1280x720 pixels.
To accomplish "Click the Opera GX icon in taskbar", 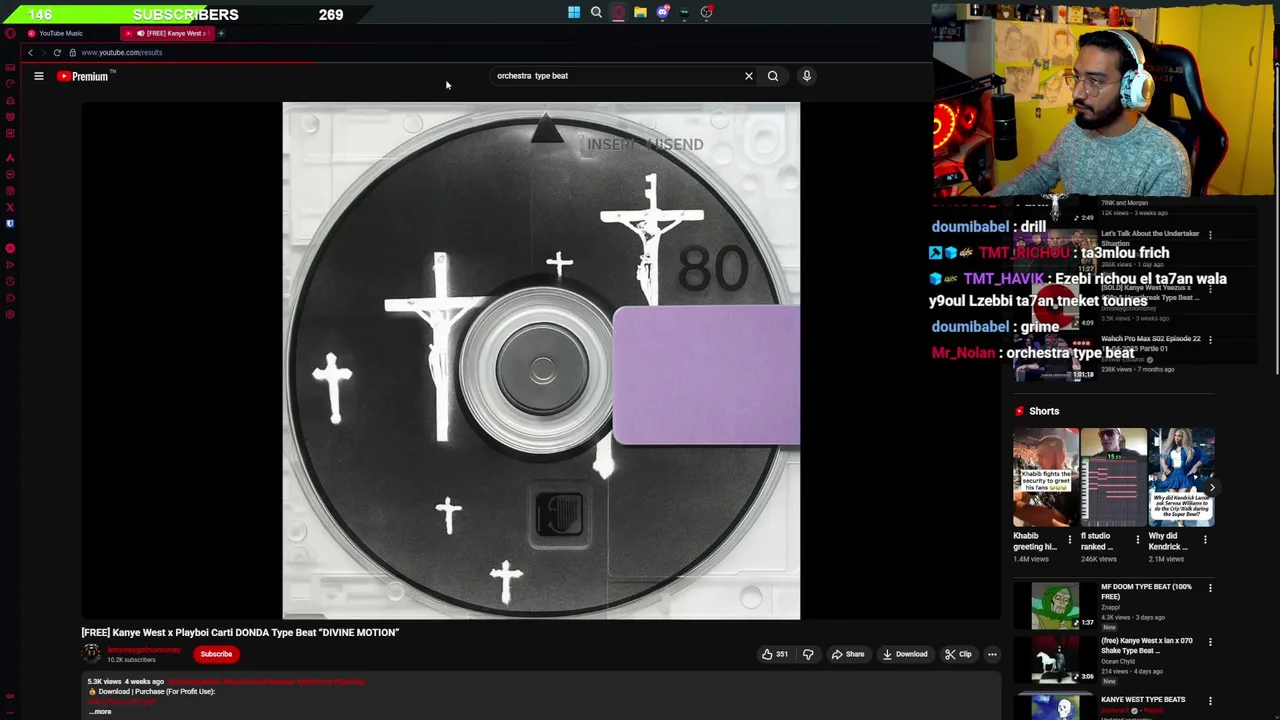I will click(618, 13).
